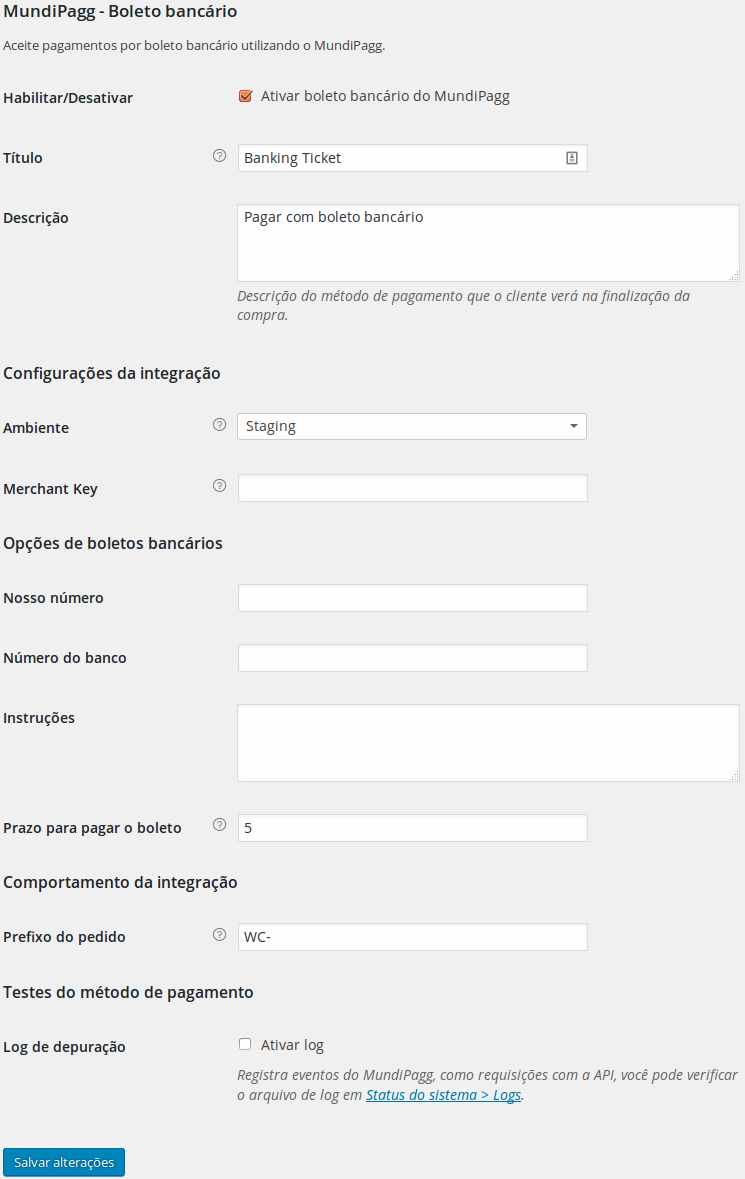
Task: Click the Título Banking Ticket field
Action: point(400,158)
